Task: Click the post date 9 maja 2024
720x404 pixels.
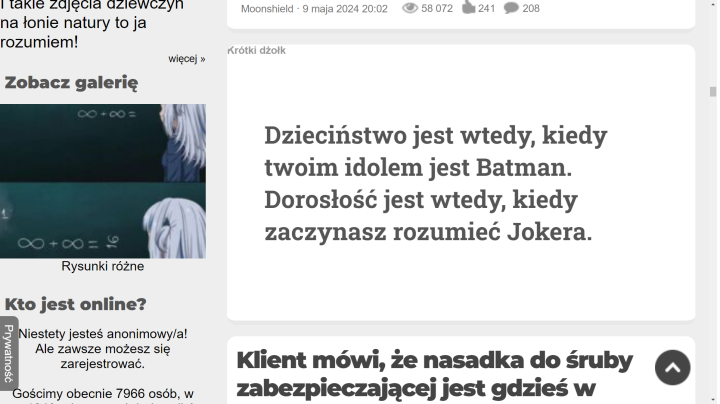Action: point(346,9)
